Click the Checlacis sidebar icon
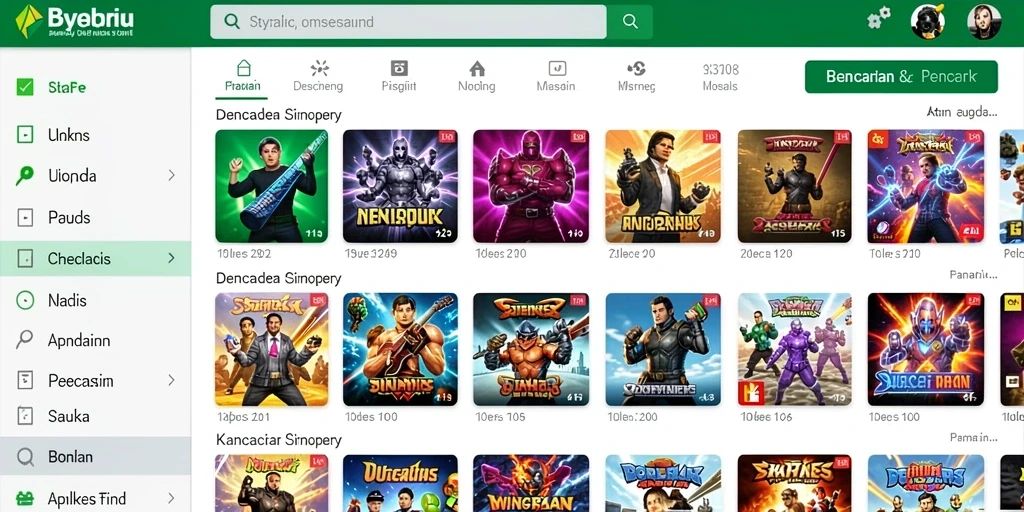The height and width of the screenshot is (512, 1024). pos(25,259)
